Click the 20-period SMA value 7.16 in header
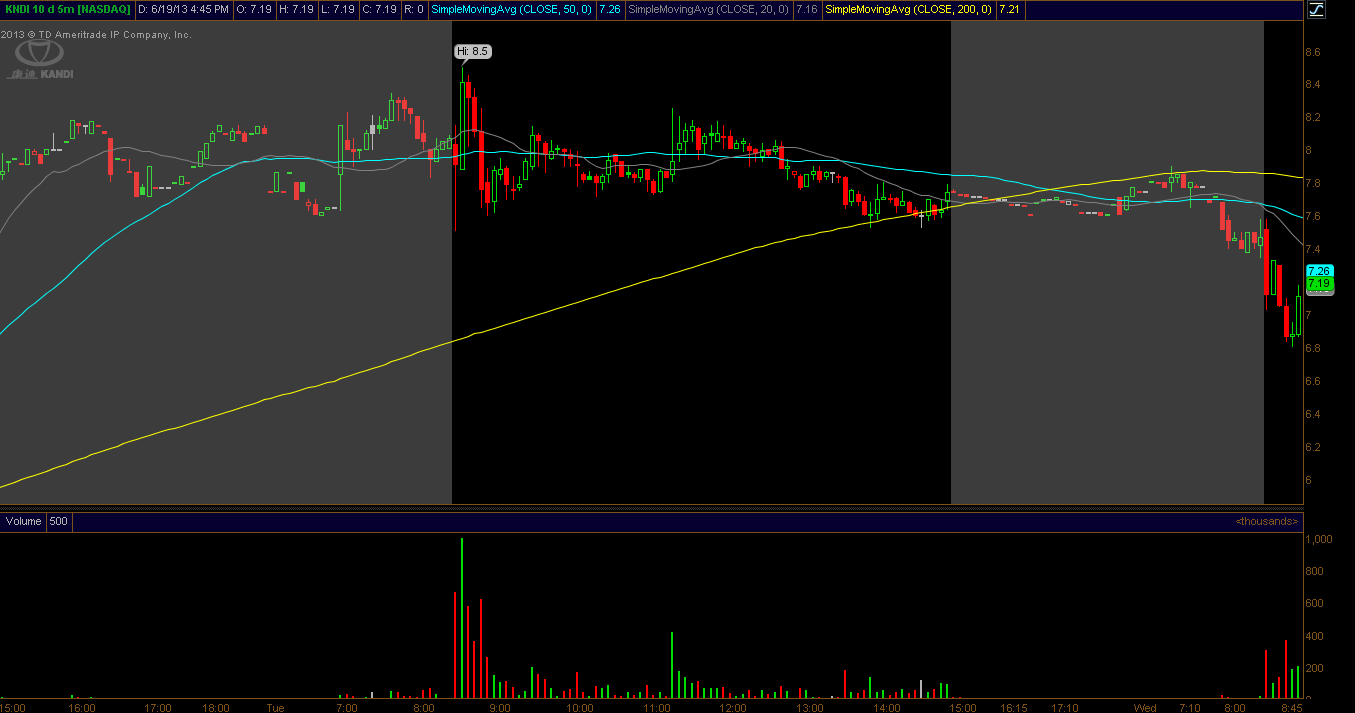The height and width of the screenshot is (713, 1355). coord(806,9)
